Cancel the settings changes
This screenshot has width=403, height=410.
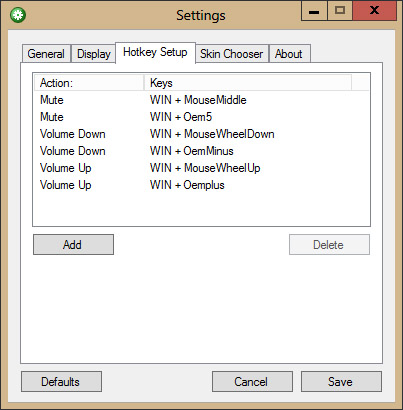252,382
